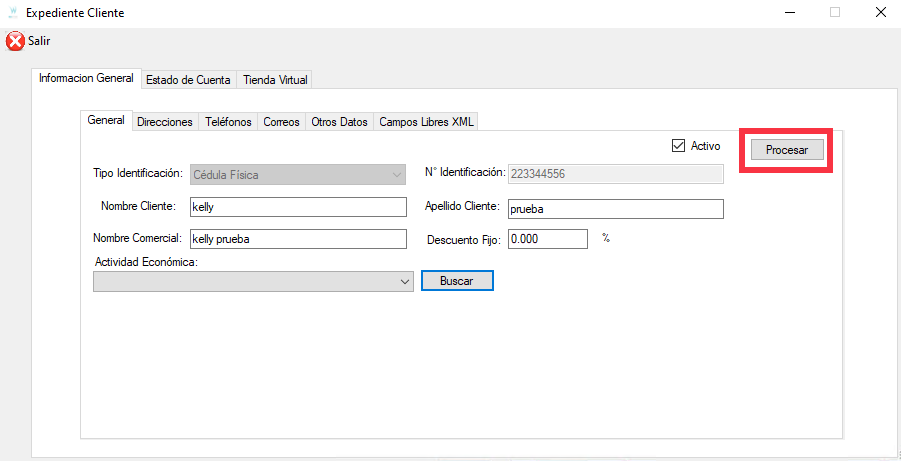Switch to the Estado de Cuenta tab

pyautogui.click(x=188, y=80)
